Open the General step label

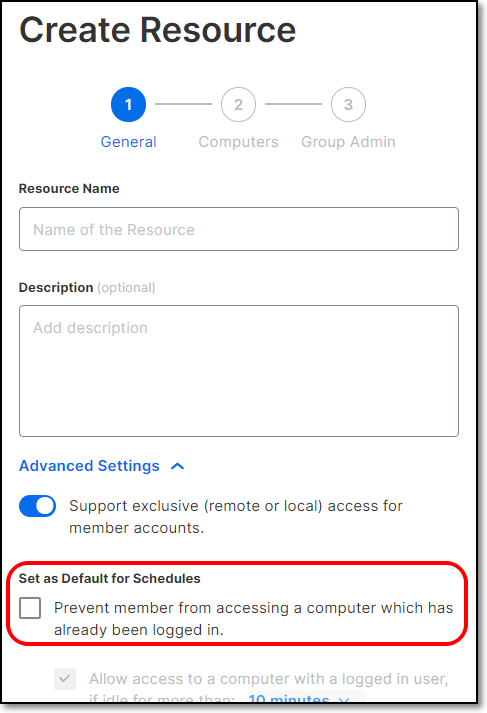point(128,142)
